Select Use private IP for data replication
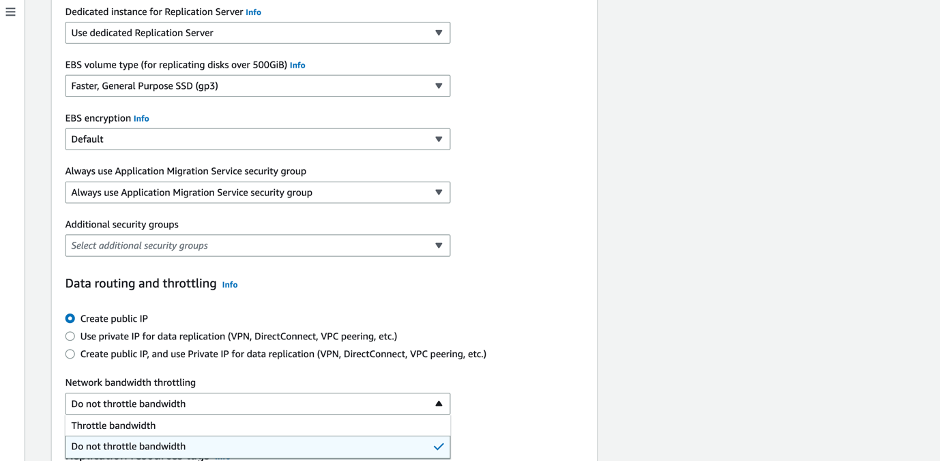The width and height of the screenshot is (941, 462). (70, 336)
